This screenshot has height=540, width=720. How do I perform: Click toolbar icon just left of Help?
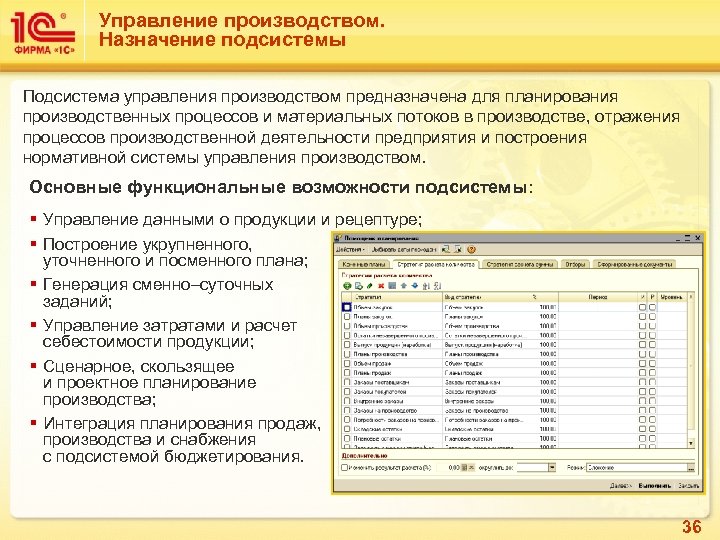[458, 249]
